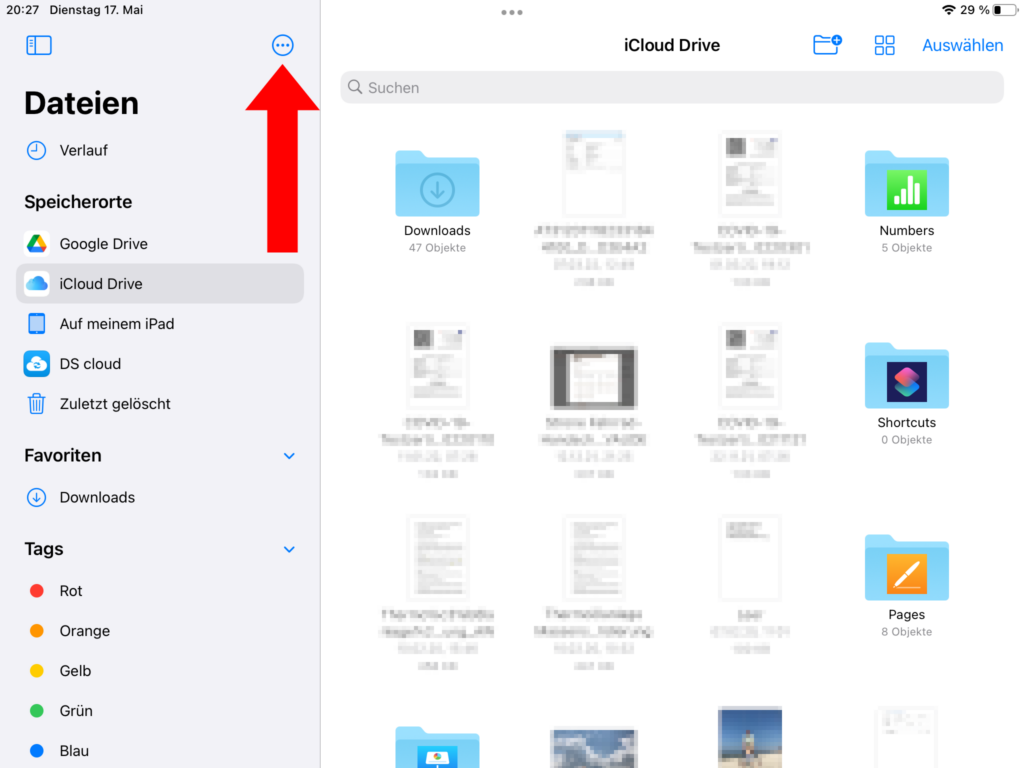This screenshot has width=1024, height=768.
Task: Toggle the sidebar panel icon
Action: pyautogui.click(x=39, y=45)
